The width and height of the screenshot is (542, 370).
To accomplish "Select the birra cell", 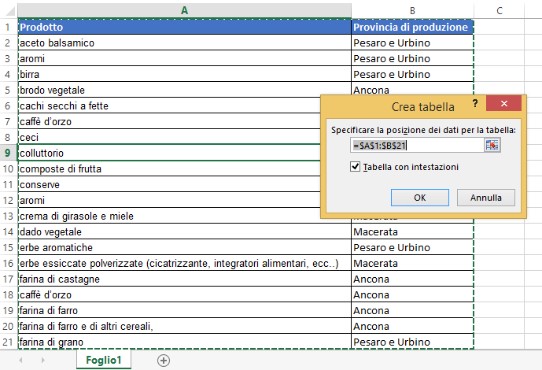I will pyautogui.click(x=185, y=74).
